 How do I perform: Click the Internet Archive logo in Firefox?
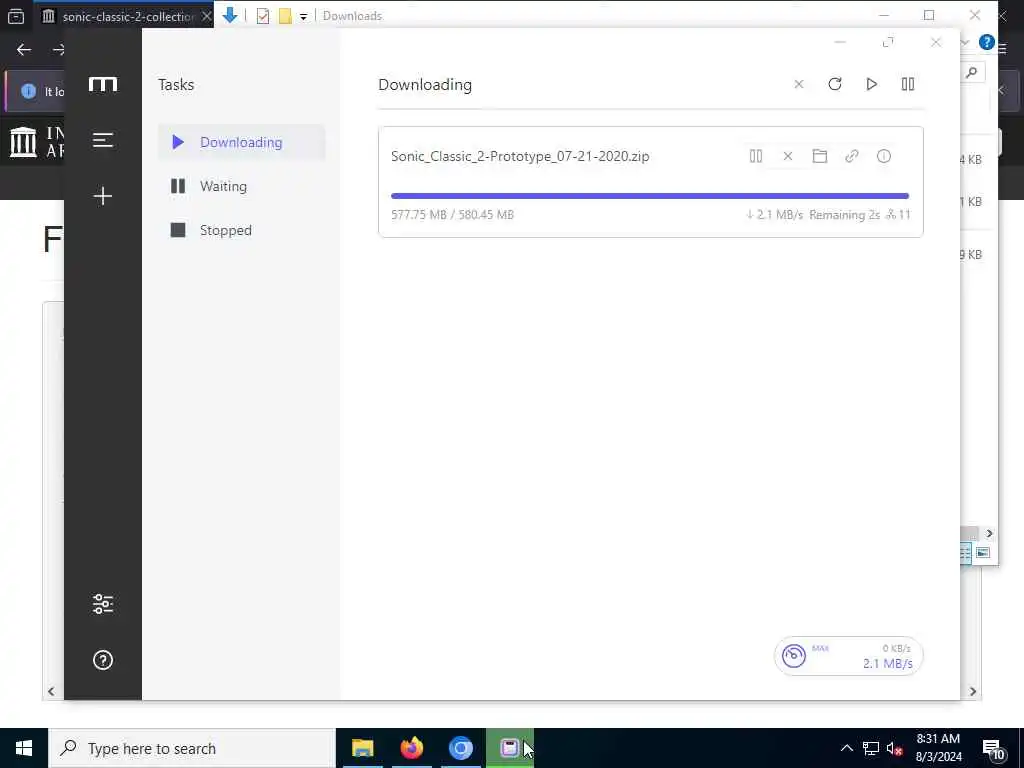(24, 142)
